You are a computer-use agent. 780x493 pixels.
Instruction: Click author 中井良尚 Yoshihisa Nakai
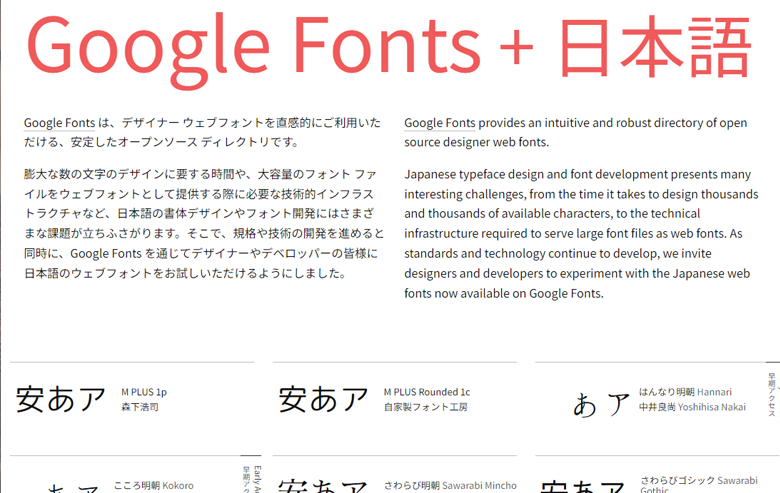[692, 407]
